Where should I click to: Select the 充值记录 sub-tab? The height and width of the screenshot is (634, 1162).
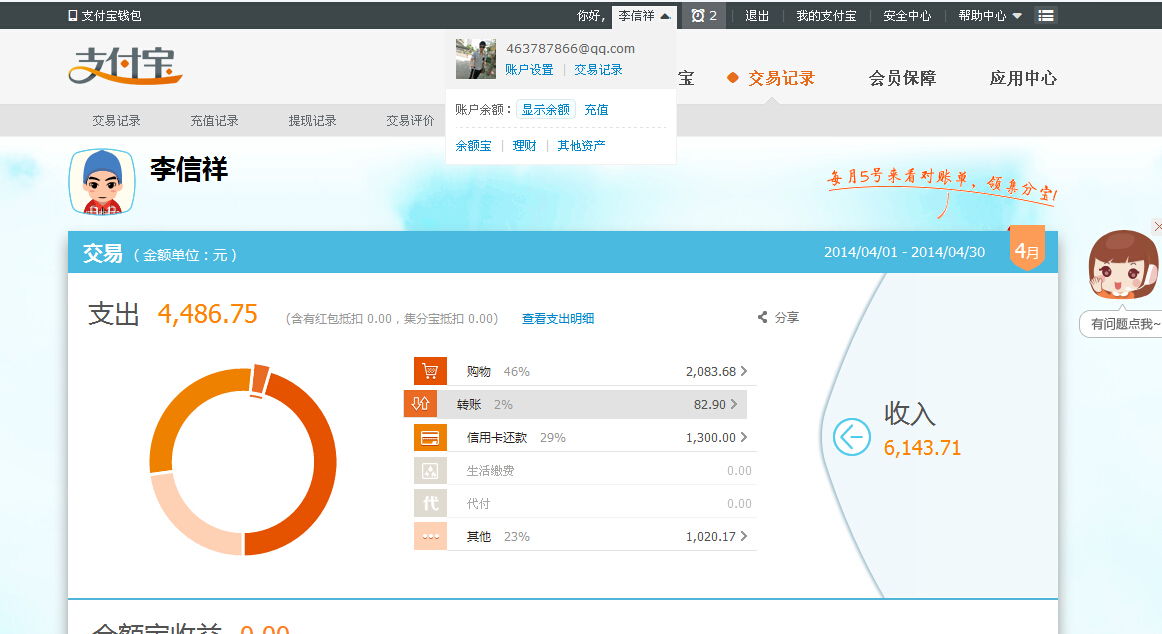(214, 121)
